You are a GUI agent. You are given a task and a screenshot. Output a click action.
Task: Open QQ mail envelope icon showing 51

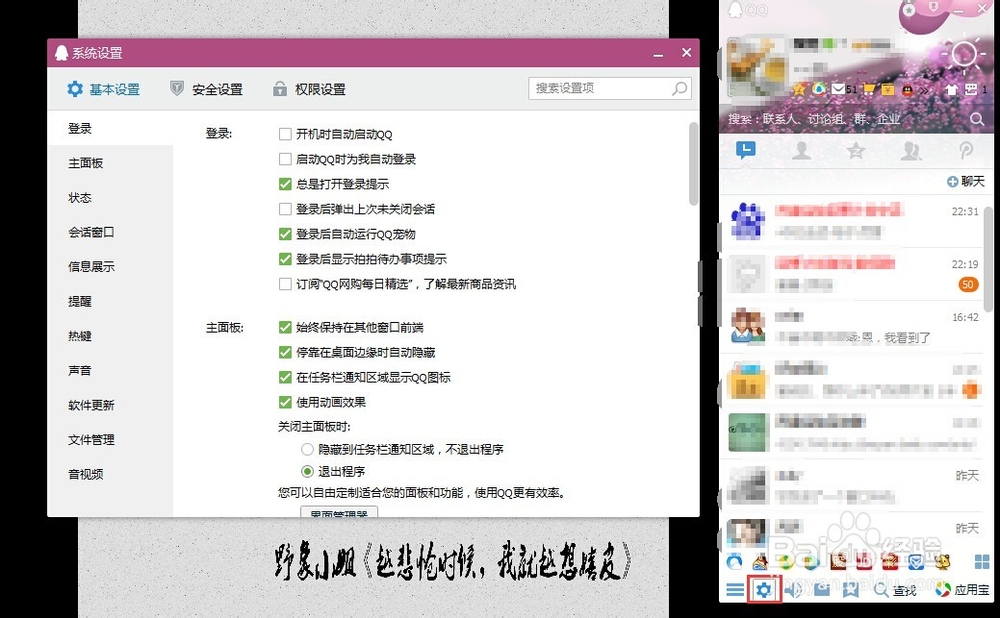click(844, 89)
